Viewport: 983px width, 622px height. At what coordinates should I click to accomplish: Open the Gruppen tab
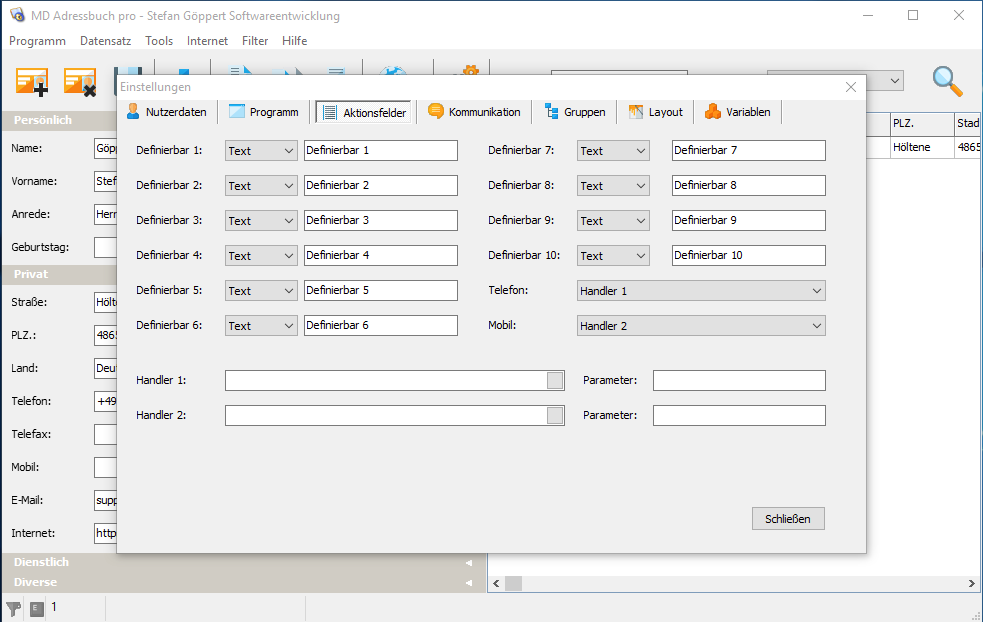(575, 112)
